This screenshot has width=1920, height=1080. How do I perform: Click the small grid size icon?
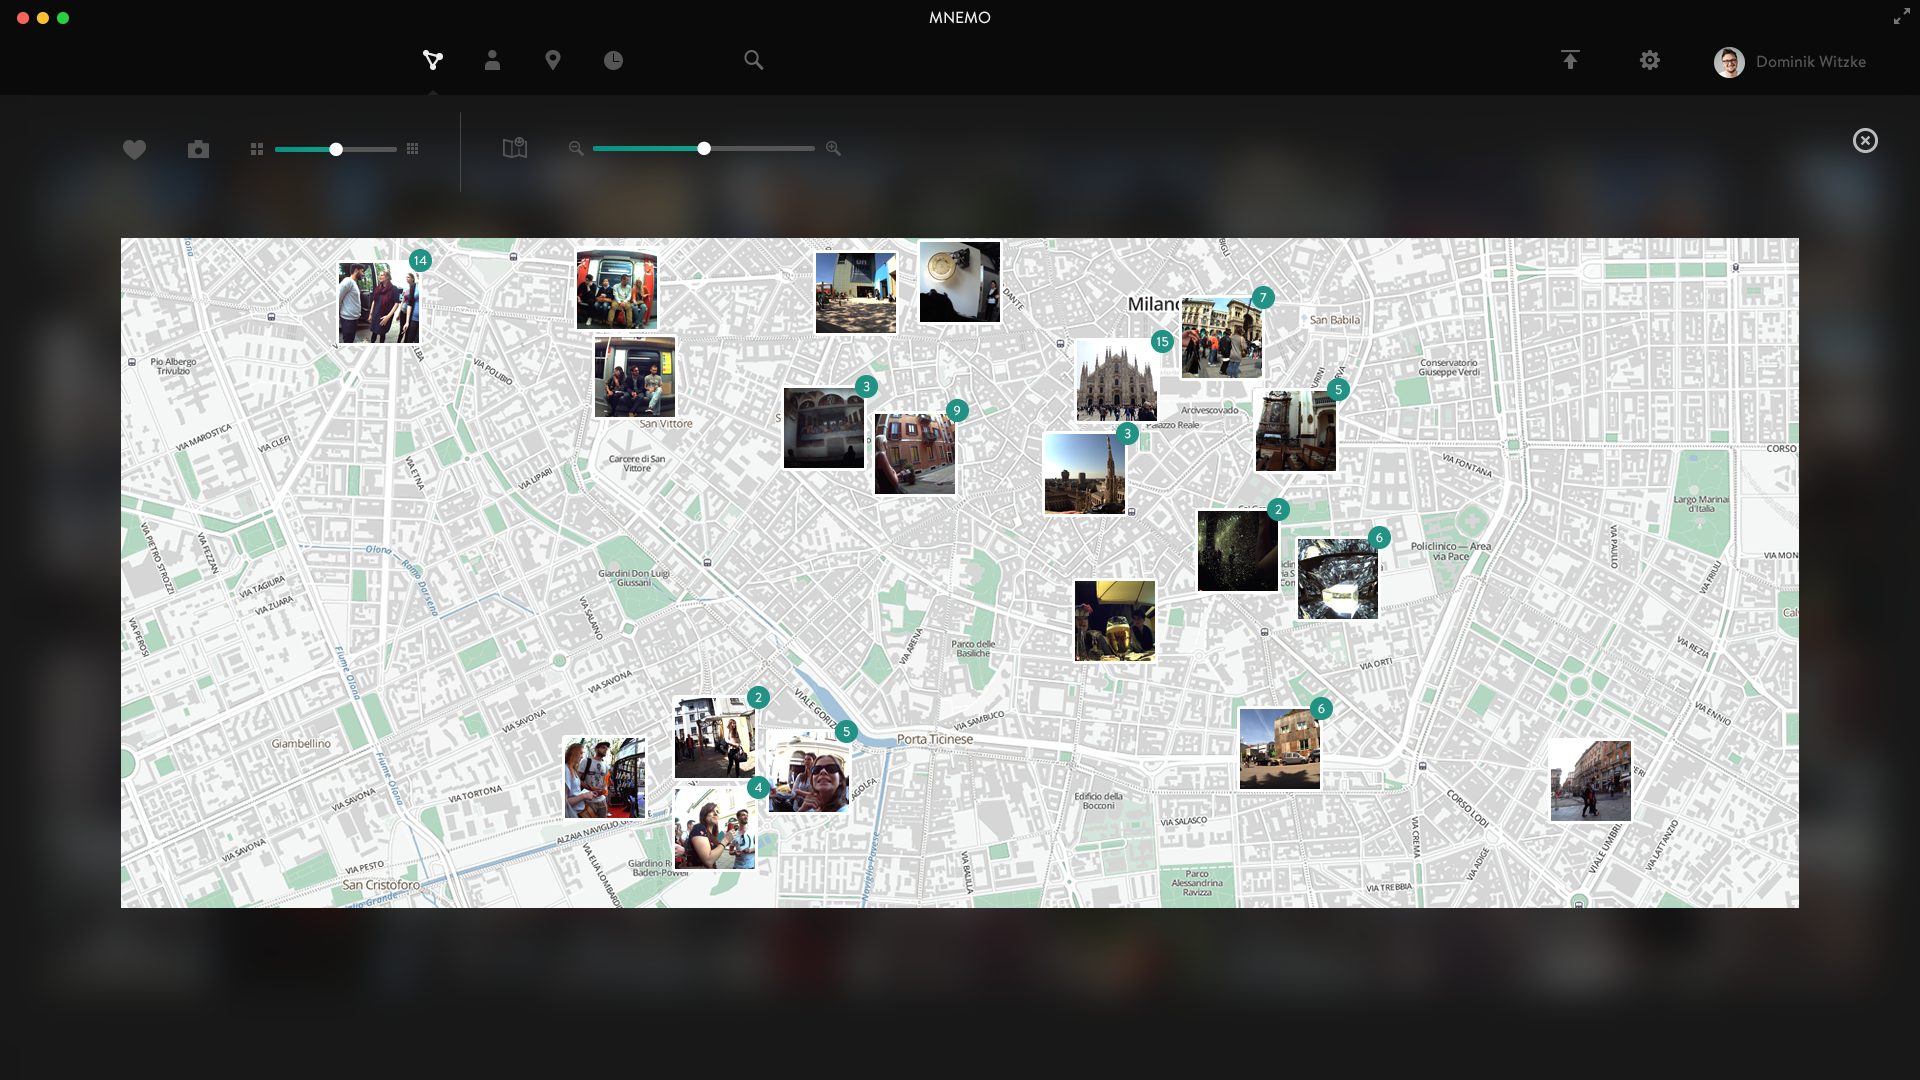tap(412, 149)
